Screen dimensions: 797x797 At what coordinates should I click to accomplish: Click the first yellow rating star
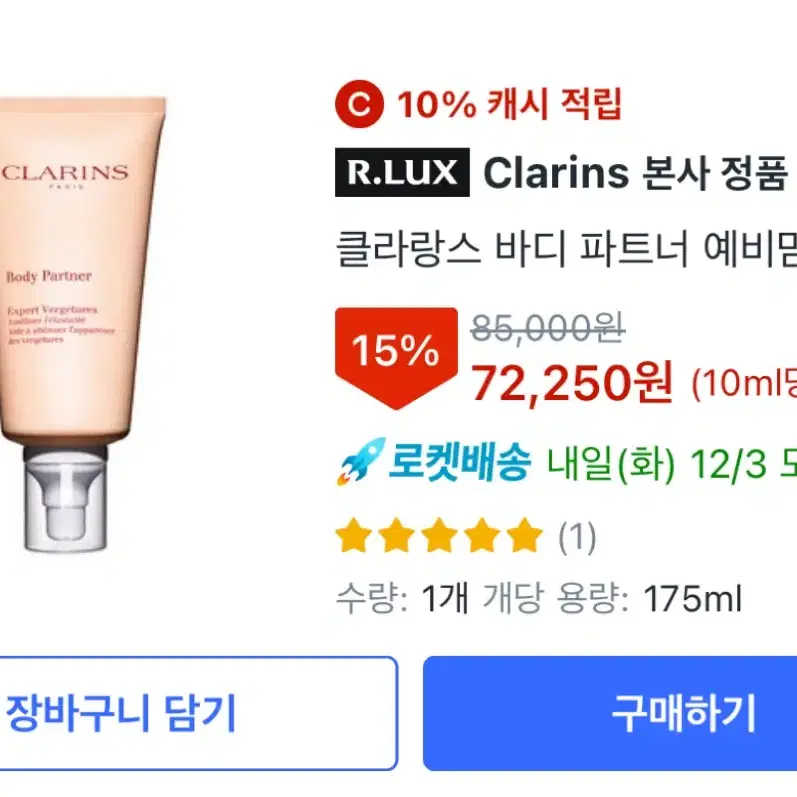[354, 536]
